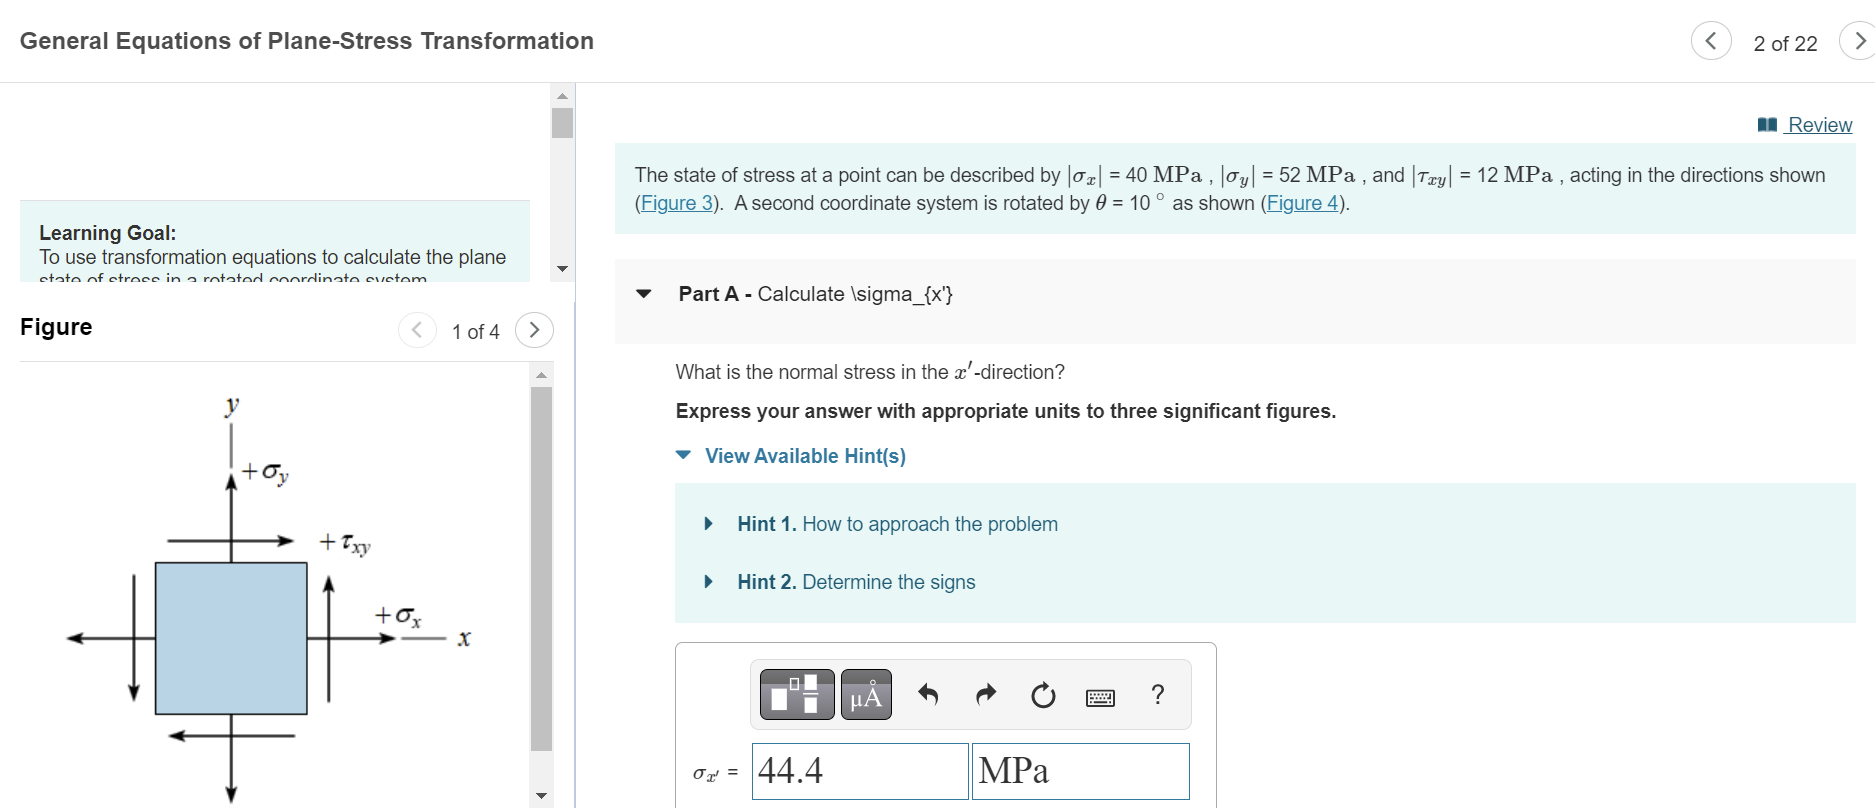The width and height of the screenshot is (1875, 808).
Task: Collapse View Available Hint(s)
Action: [x=683, y=455]
